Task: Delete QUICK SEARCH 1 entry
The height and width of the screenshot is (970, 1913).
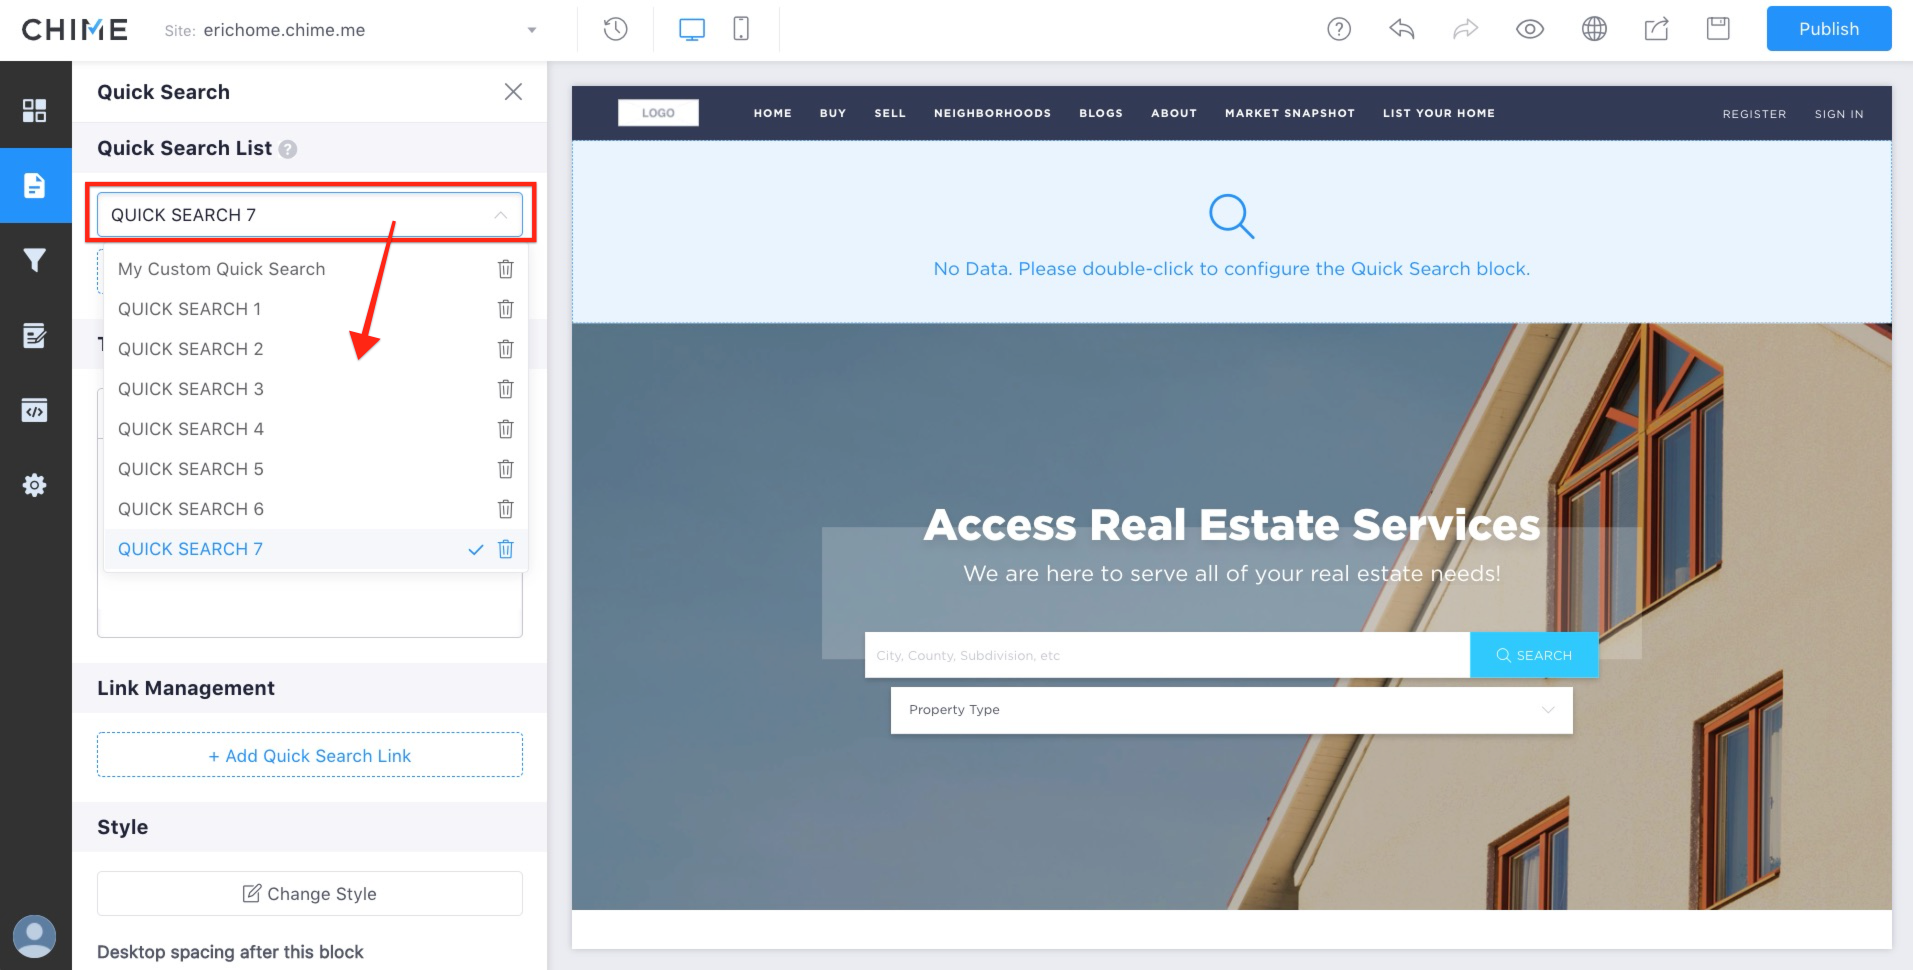Action: click(x=506, y=309)
